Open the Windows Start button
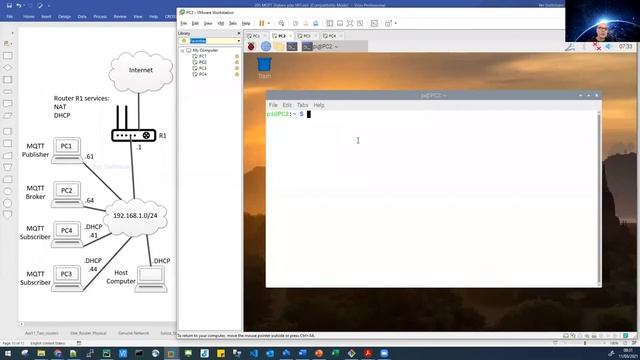Viewport: 640px width, 360px height. click(8, 353)
